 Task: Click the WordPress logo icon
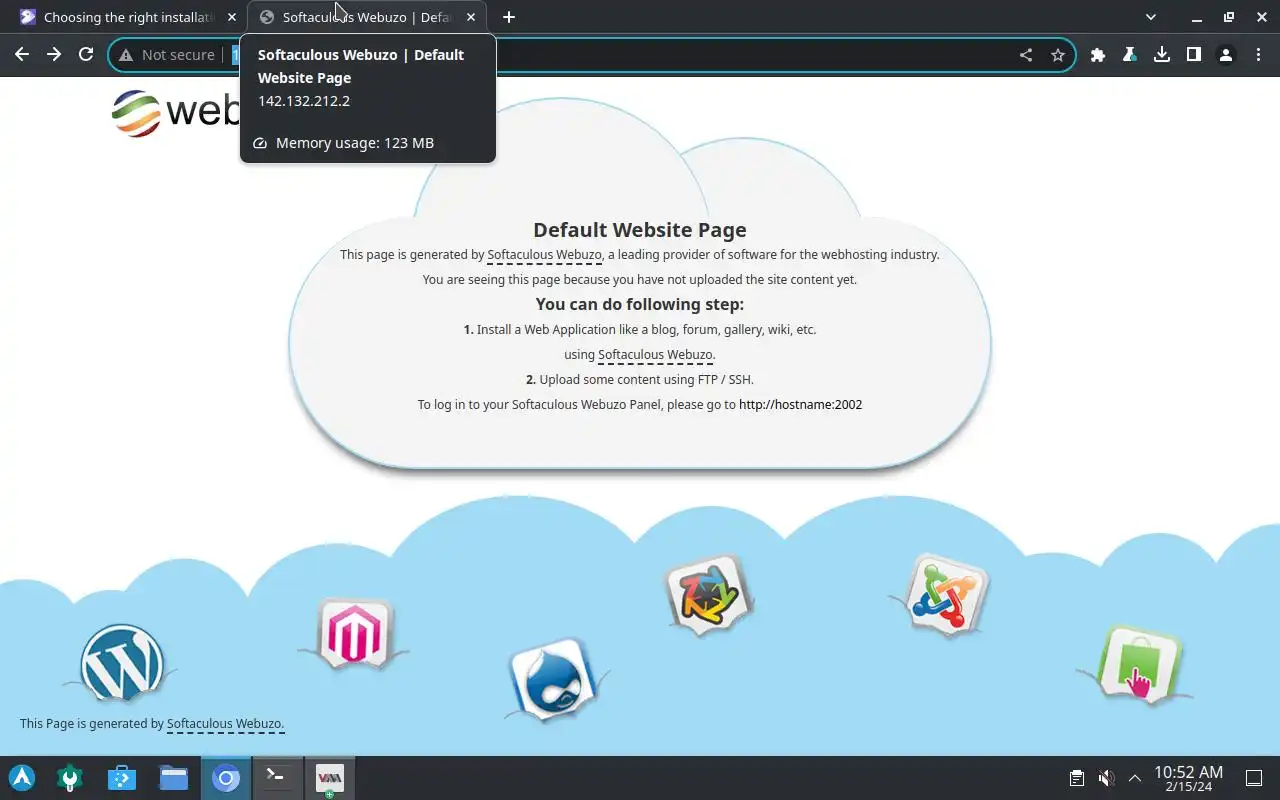(x=122, y=663)
